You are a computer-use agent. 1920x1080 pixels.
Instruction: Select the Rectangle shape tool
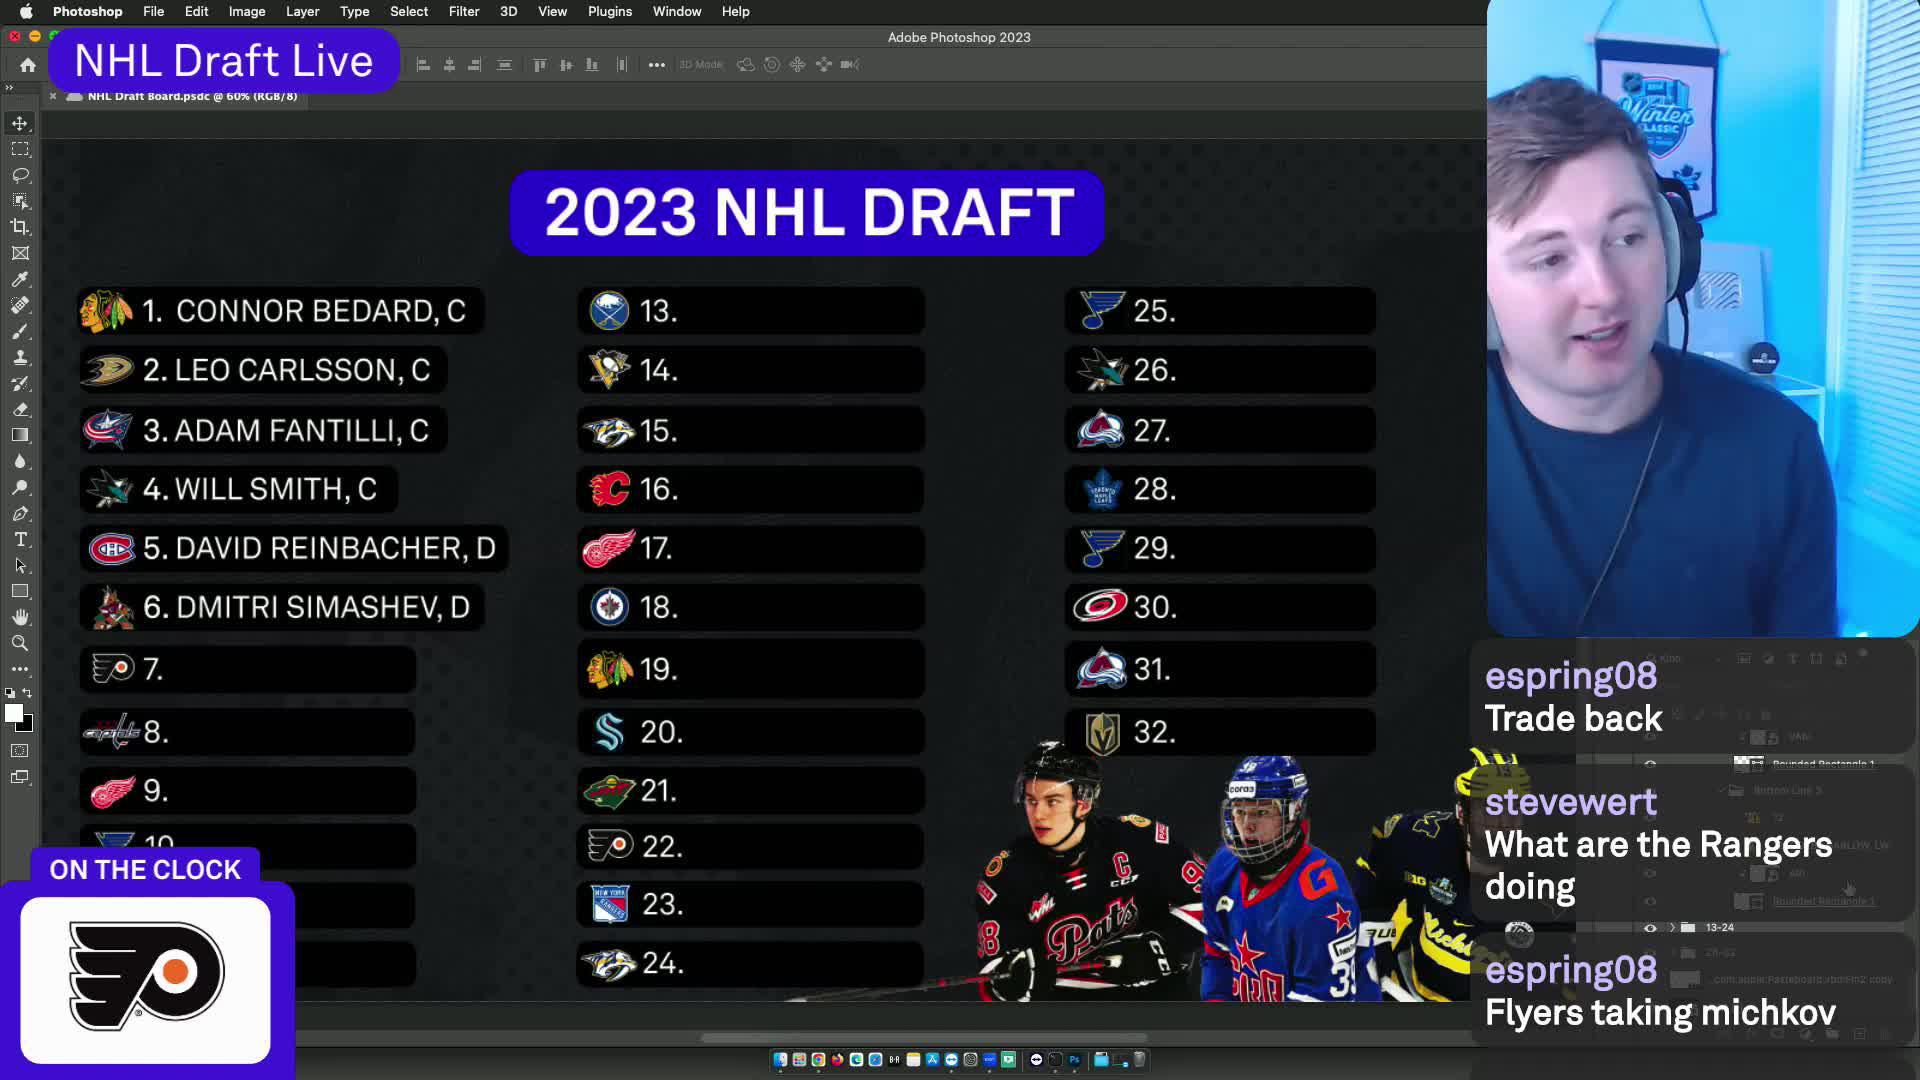[x=20, y=591]
